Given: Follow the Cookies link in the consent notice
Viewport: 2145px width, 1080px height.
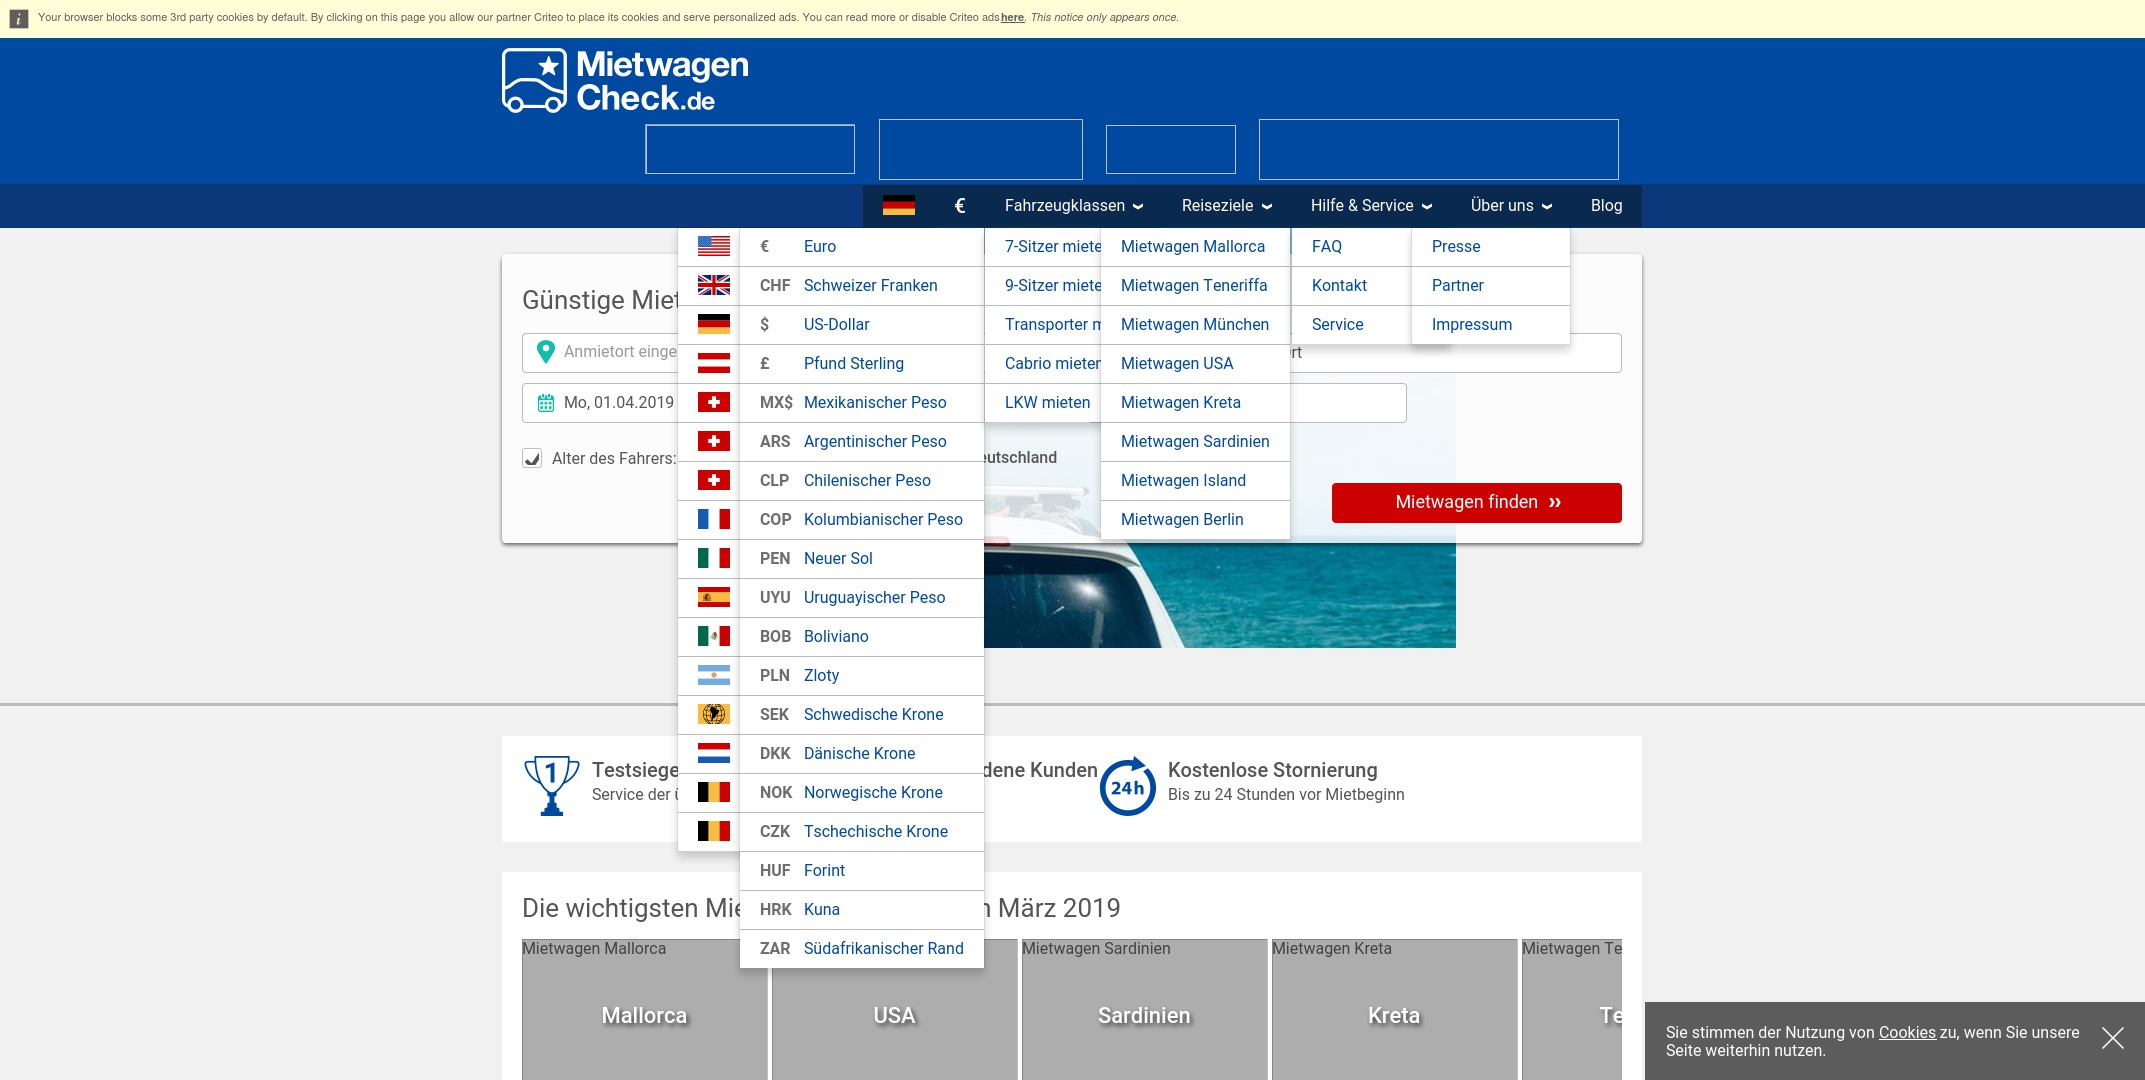Looking at the screenshot, I should point(1907,1032).
